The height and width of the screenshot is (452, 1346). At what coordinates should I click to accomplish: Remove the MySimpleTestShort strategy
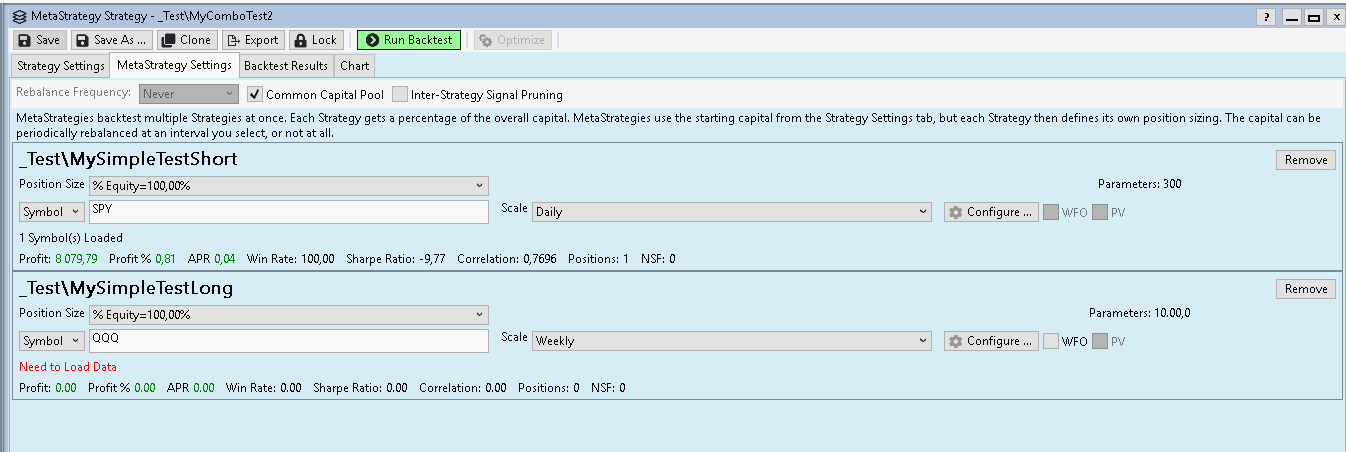point(1305,160)
